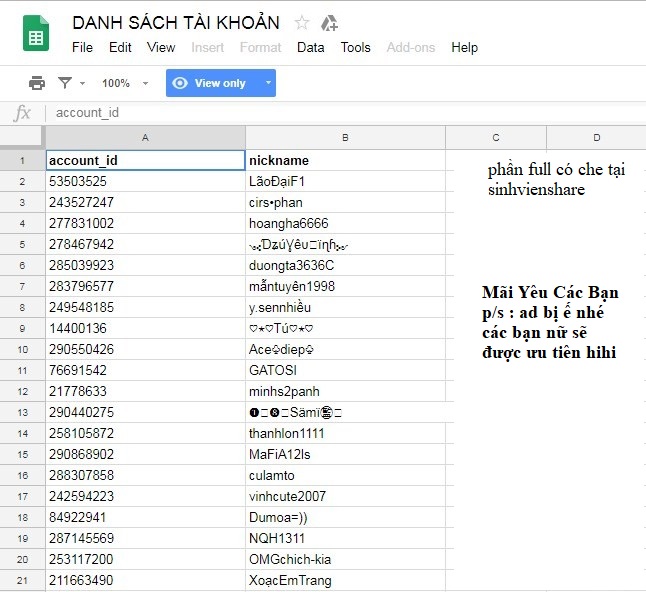Screen dimensions: 646x592
Task: Select cell with OMGchich-kia
Action: [345, 559]
